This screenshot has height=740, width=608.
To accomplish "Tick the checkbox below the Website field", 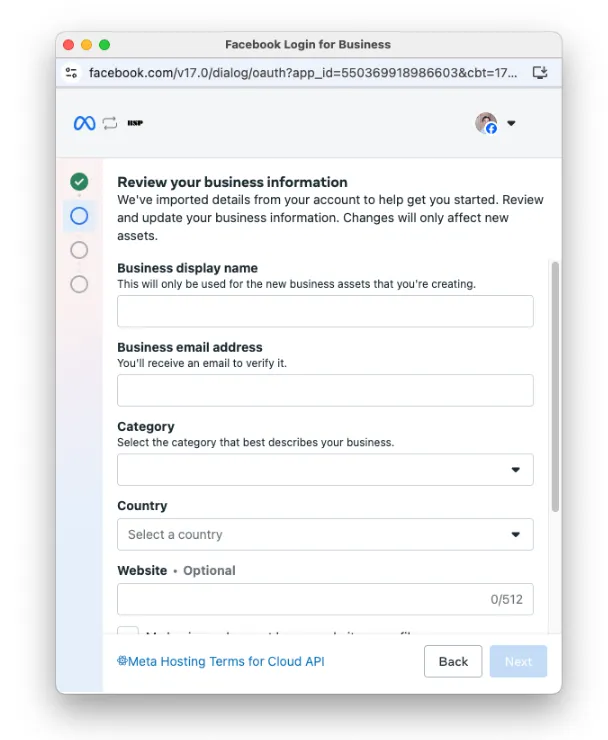I will point(128,631).
